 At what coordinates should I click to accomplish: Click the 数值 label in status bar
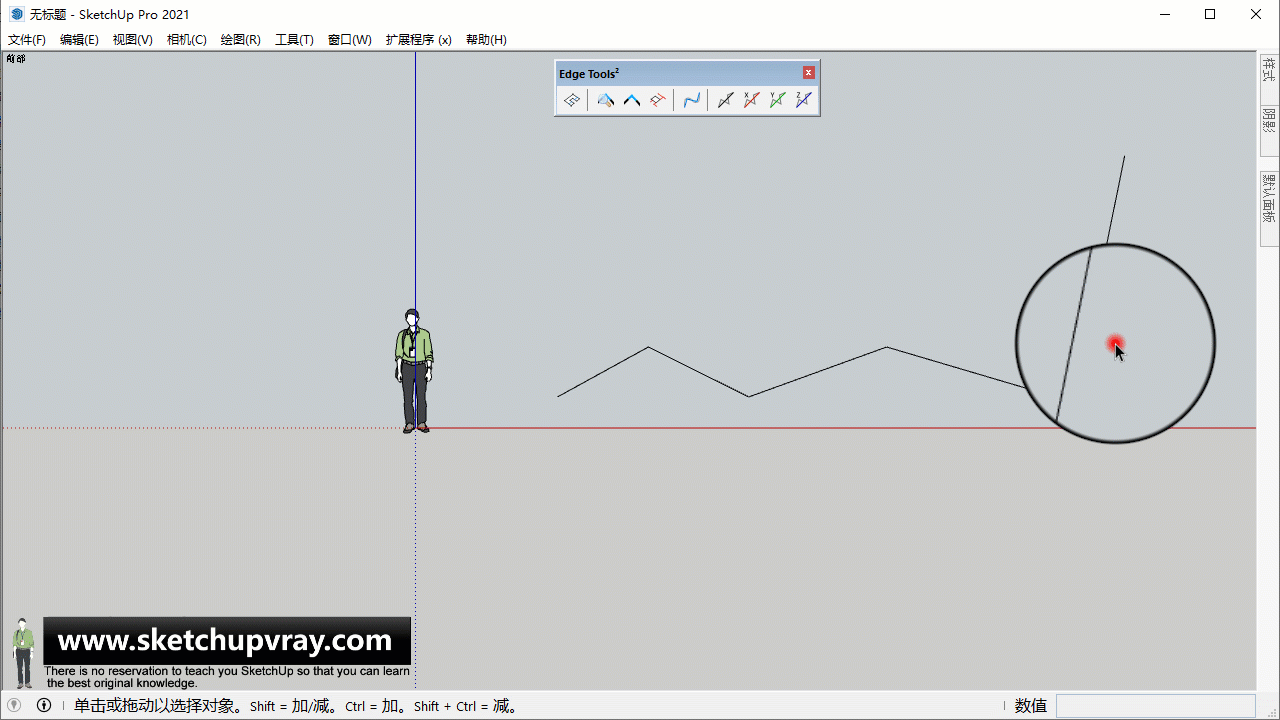[1031, 706]
